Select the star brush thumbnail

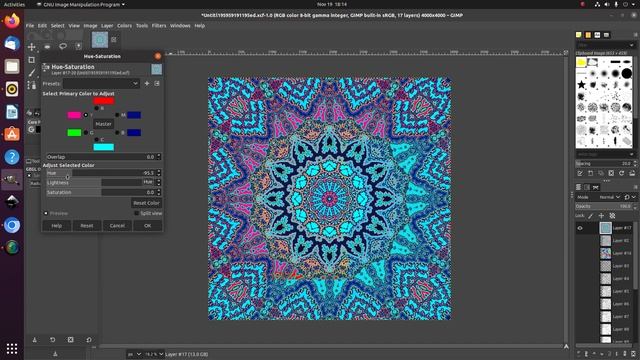coord(581,85)
